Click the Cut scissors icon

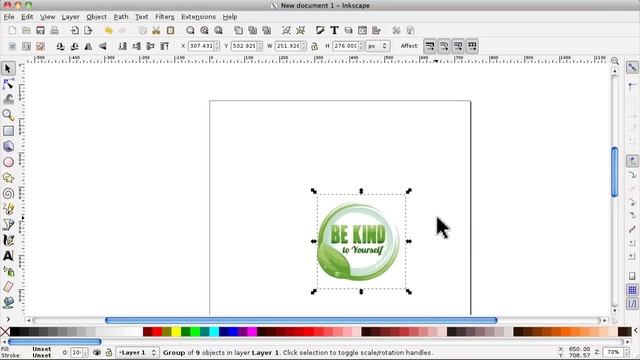156,31
